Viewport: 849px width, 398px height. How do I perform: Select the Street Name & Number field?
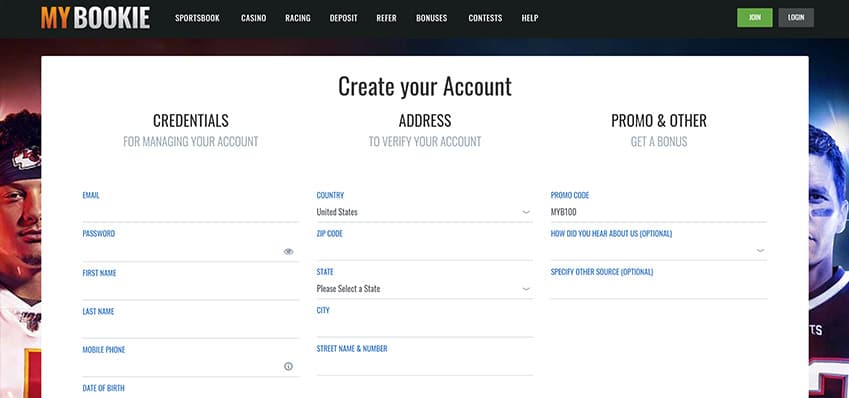[424, 366]
